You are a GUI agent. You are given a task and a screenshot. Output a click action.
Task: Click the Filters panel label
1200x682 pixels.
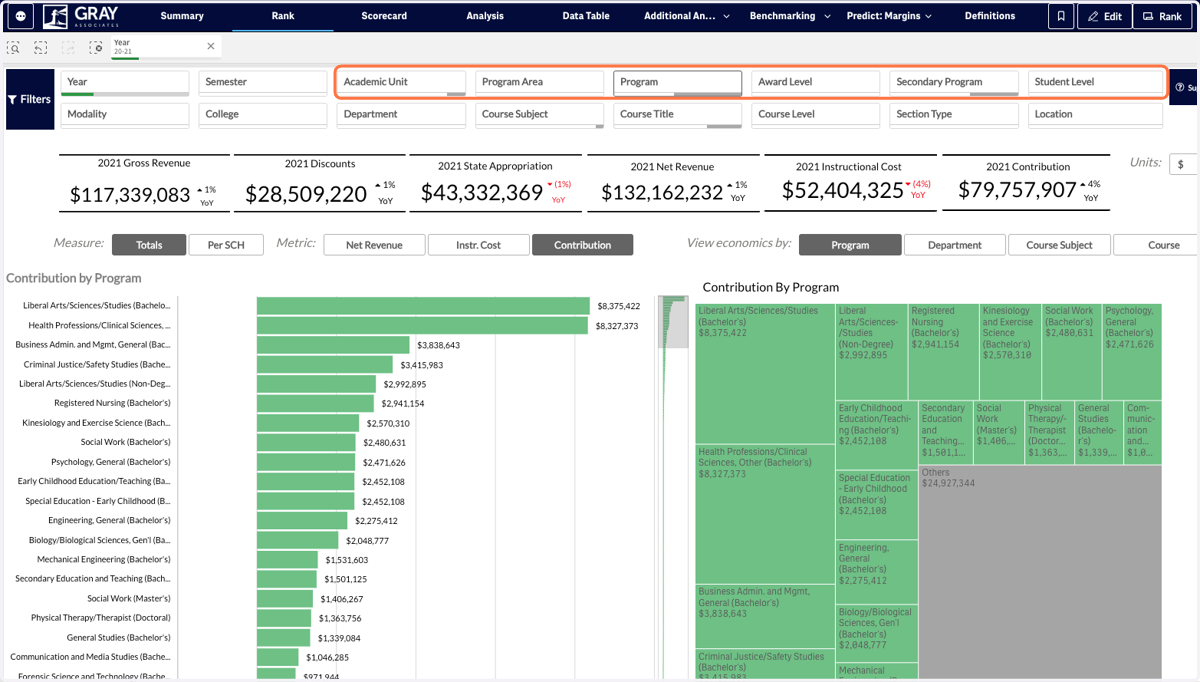pyautogui.click(x=30, y=99)
